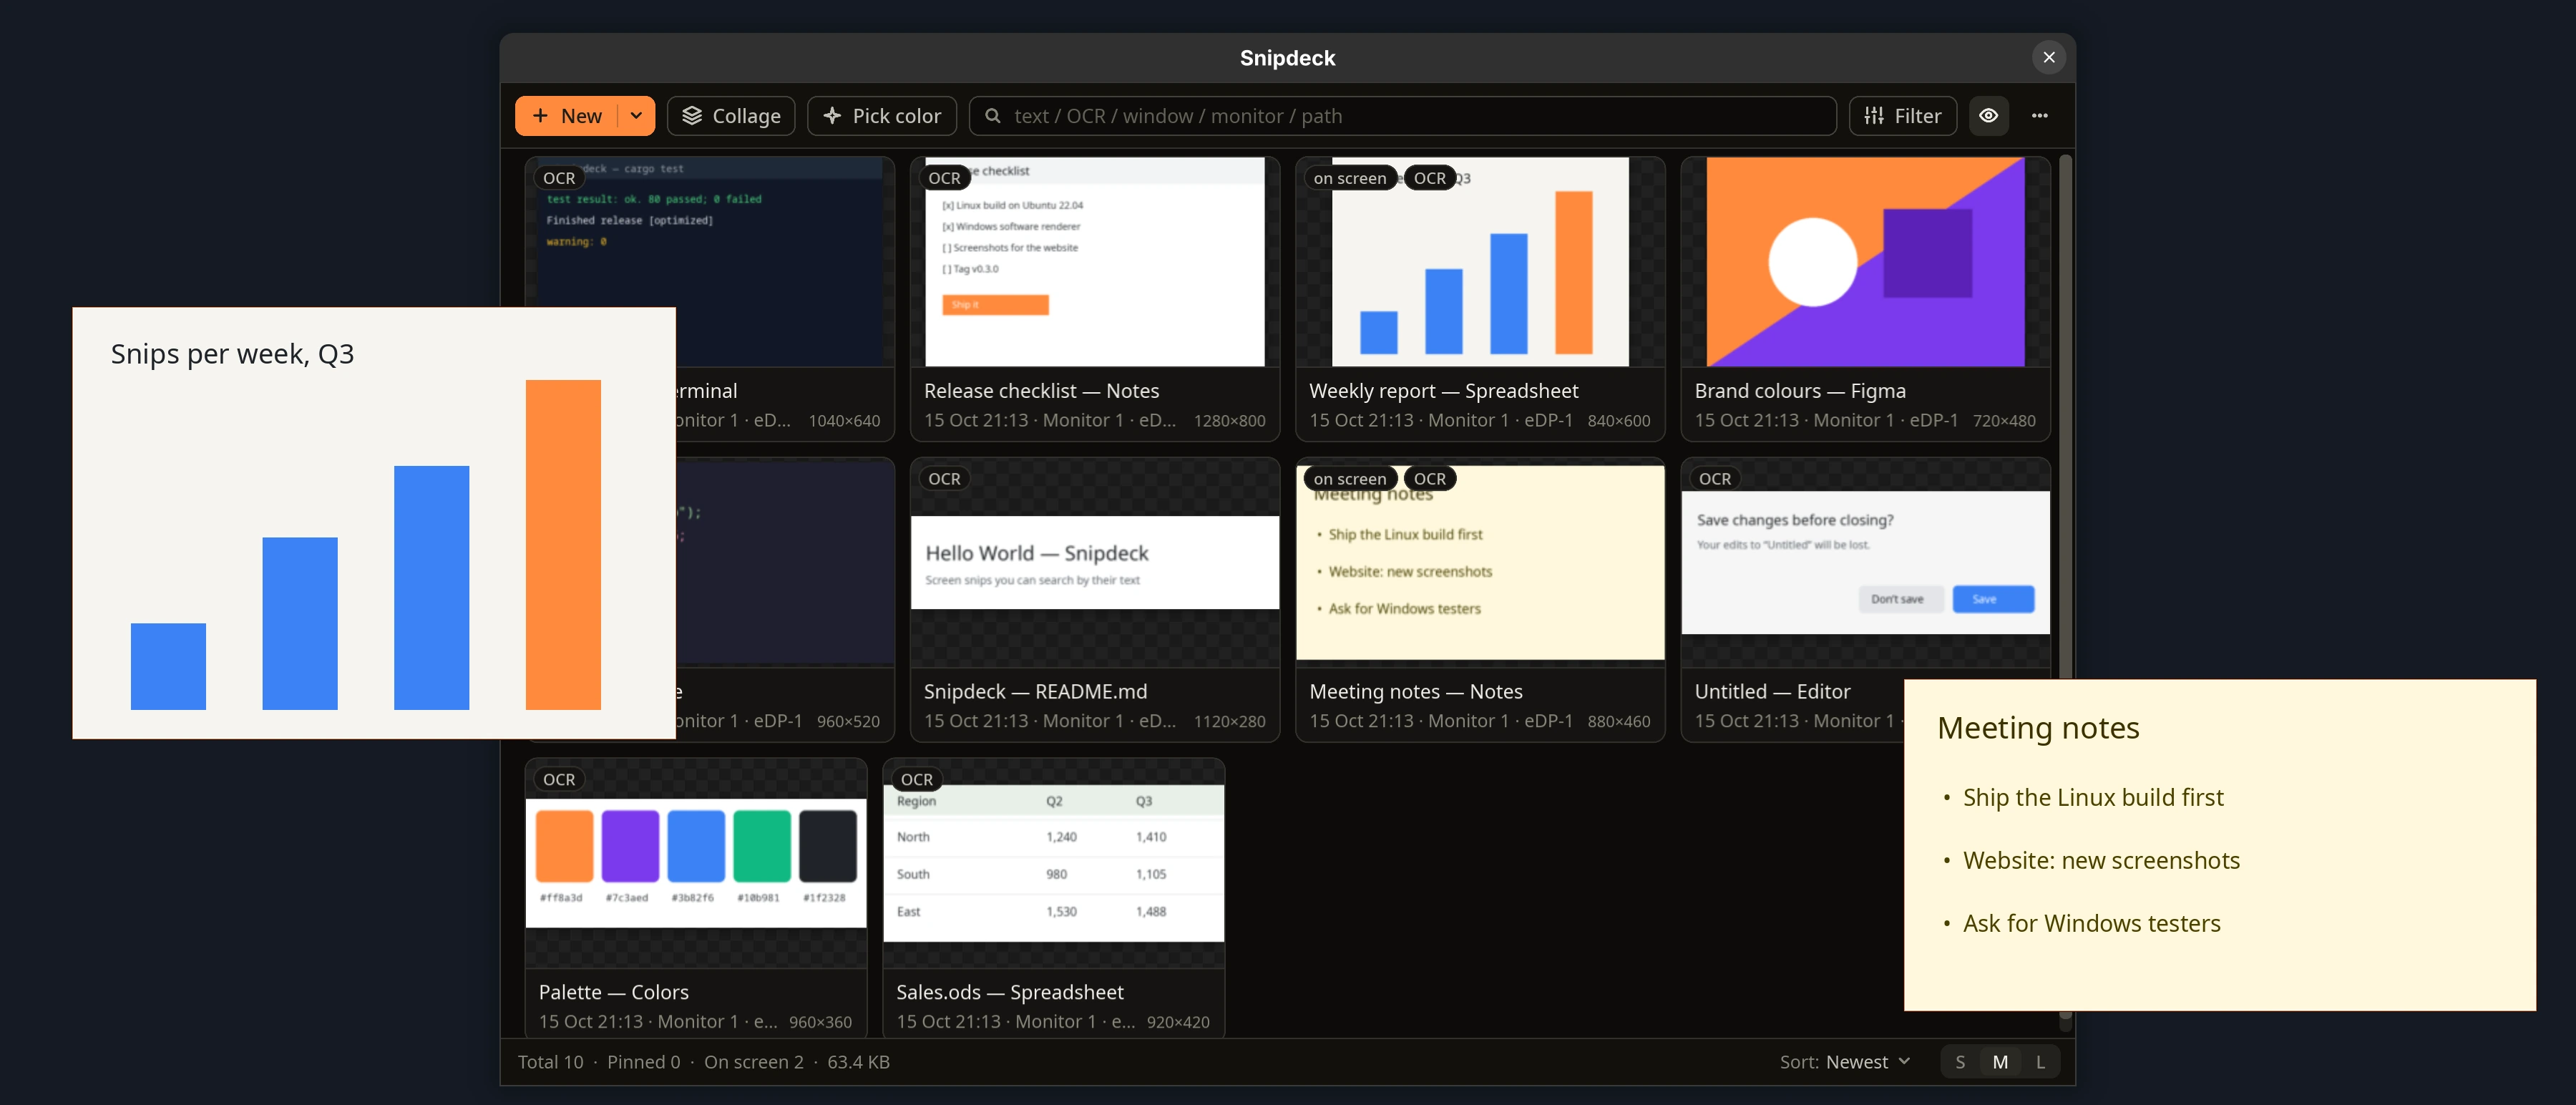
Task: Click the magnifier icon in search box
Action: pyautogui.click(x=993, y=116)
